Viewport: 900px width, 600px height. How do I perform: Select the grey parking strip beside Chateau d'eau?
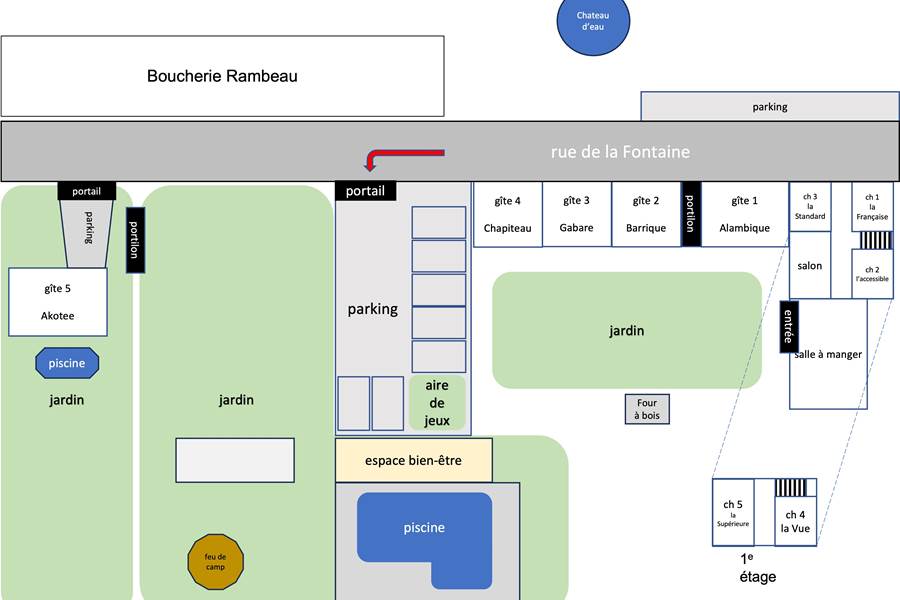click(x=770, y=106)
